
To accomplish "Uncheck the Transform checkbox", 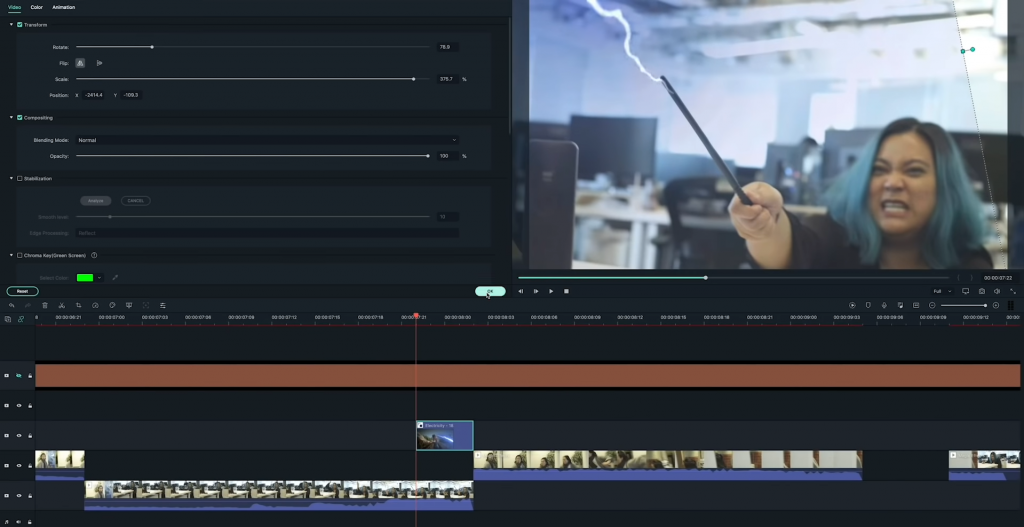I will coord(20,24).
